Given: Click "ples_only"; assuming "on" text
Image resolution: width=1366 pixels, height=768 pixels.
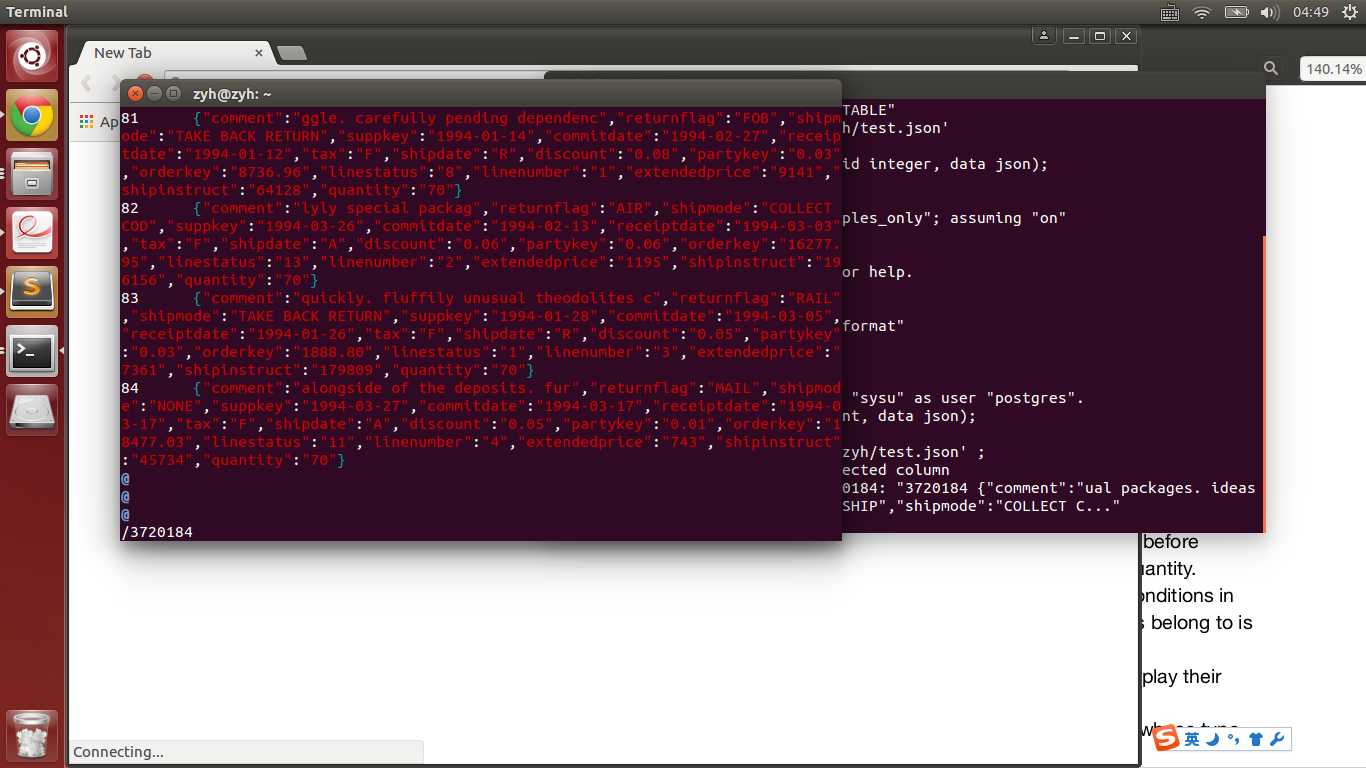Looking at the screenshot, I should pyautogui.click(x=954, y=218).
